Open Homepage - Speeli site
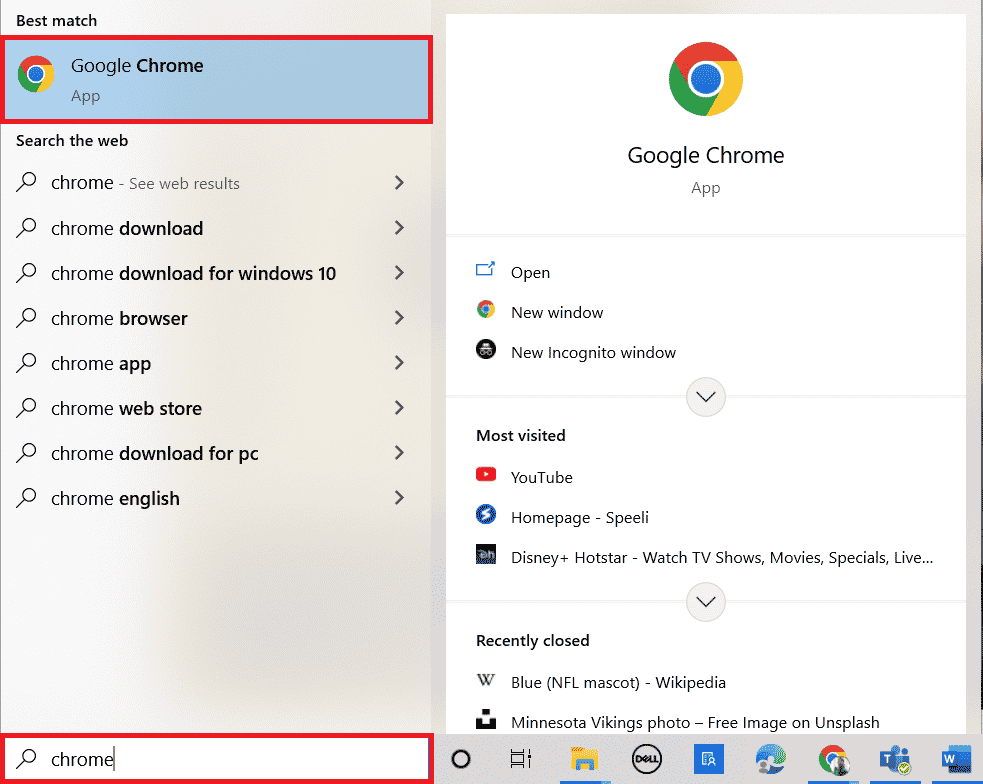The width and height of the screenshot is (983, 784). [x=579, y=517]
